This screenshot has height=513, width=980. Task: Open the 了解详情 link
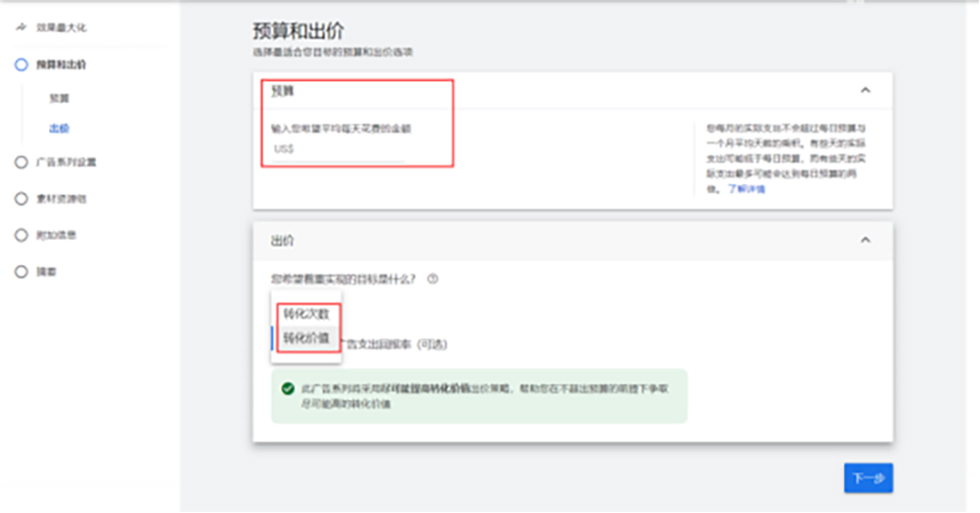click(746, 189)
